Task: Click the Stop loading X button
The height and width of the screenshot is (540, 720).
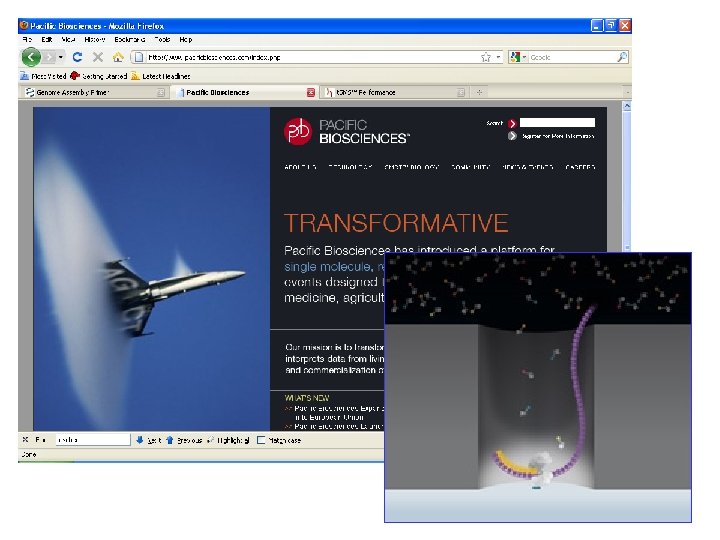Action: (x=97, y=57)
